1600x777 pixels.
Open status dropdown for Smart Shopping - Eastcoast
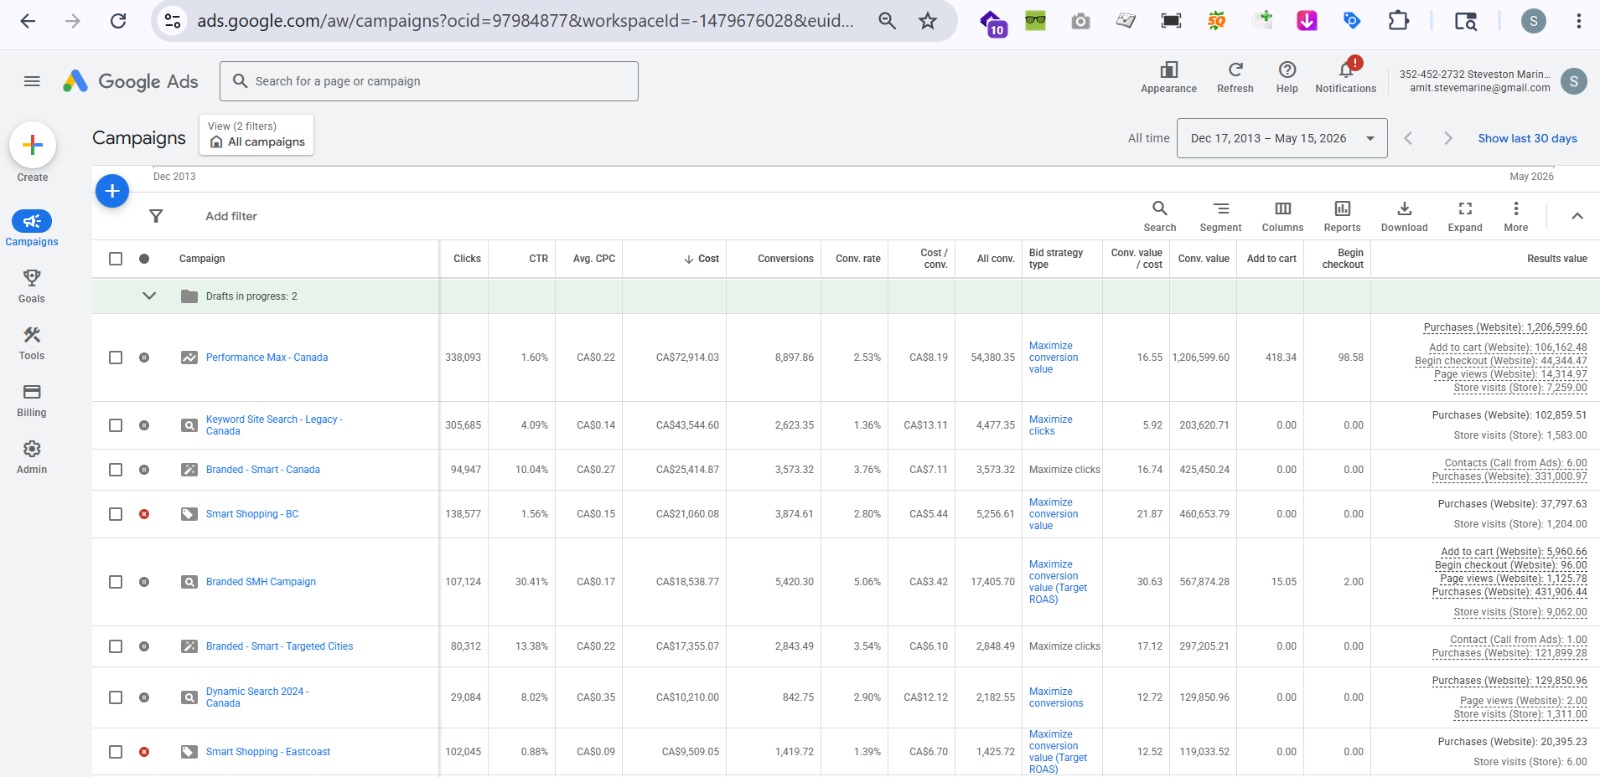coord(144,752)
